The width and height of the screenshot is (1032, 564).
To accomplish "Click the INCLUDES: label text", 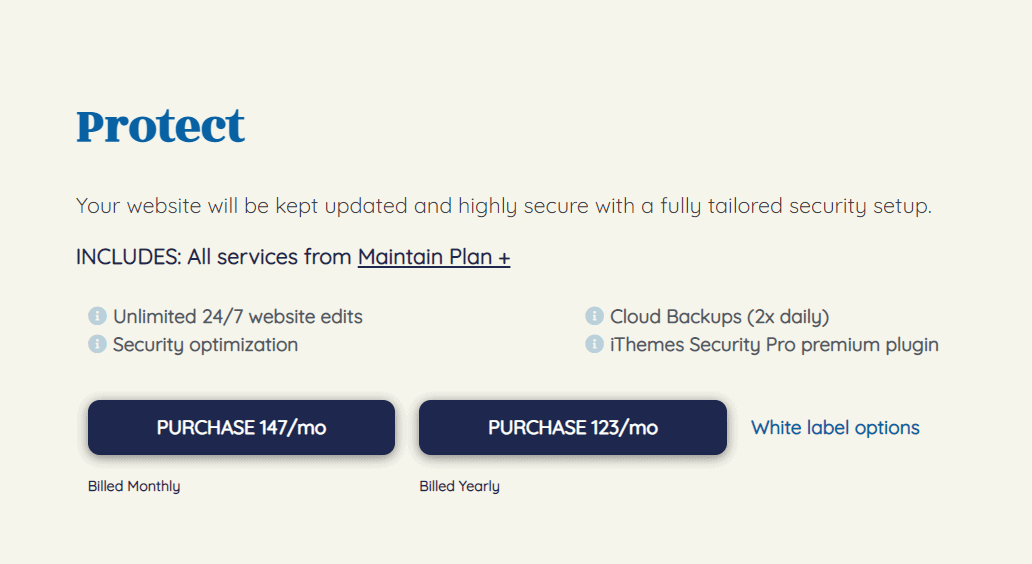I will 129,257.
